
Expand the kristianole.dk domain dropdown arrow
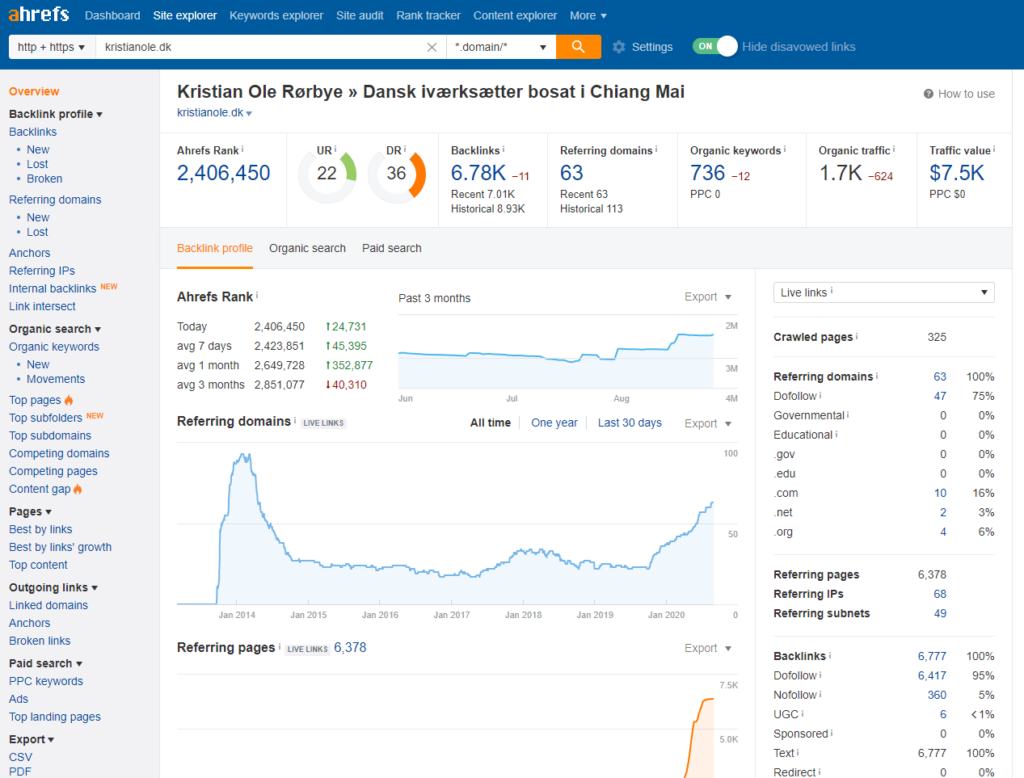coord(249,114)
